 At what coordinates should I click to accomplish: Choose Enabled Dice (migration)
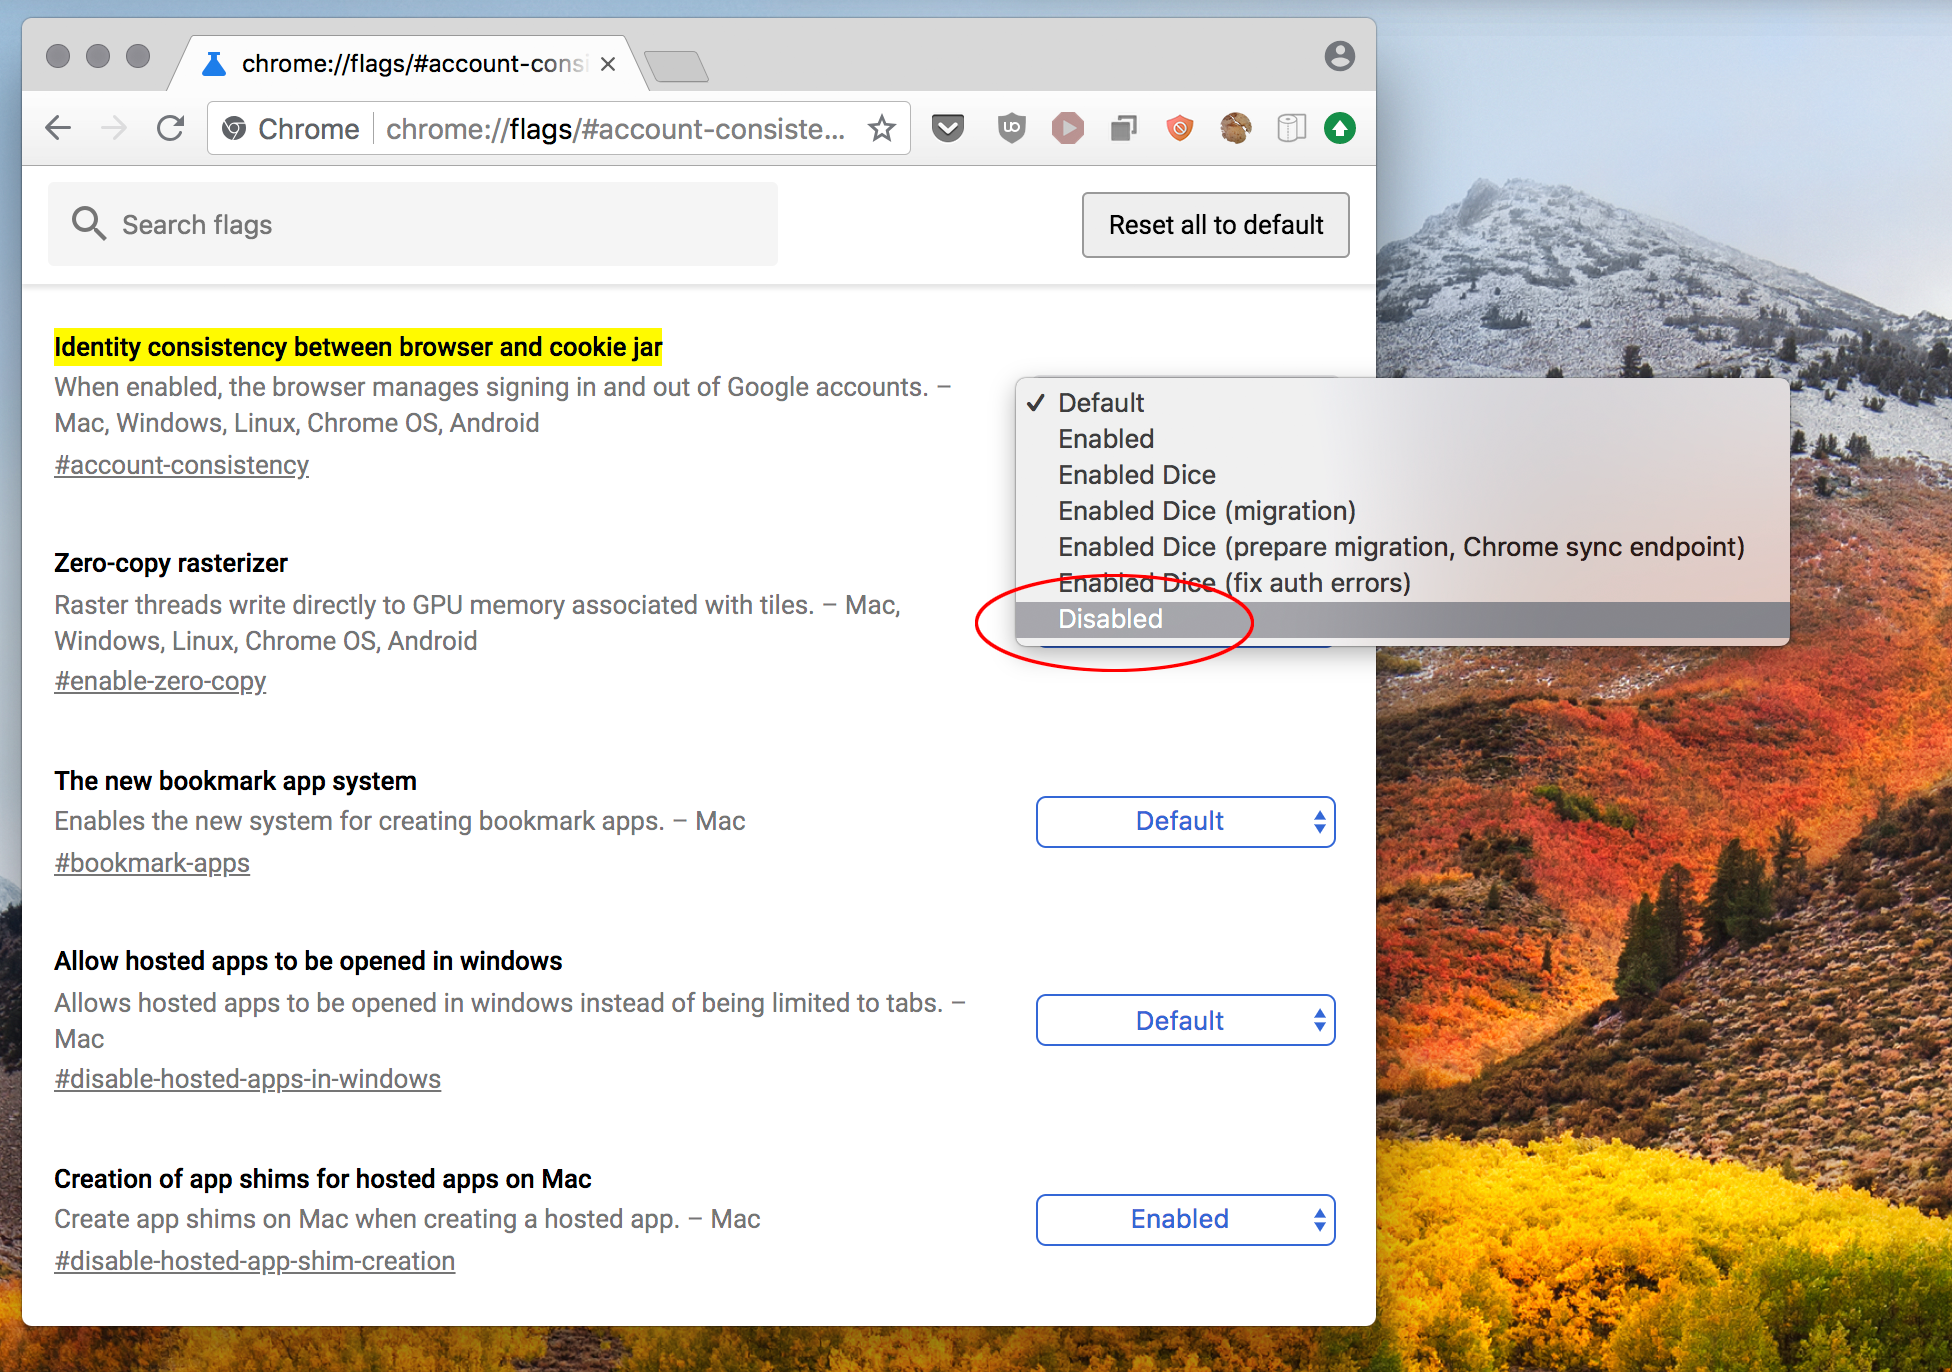(1402, 510)
